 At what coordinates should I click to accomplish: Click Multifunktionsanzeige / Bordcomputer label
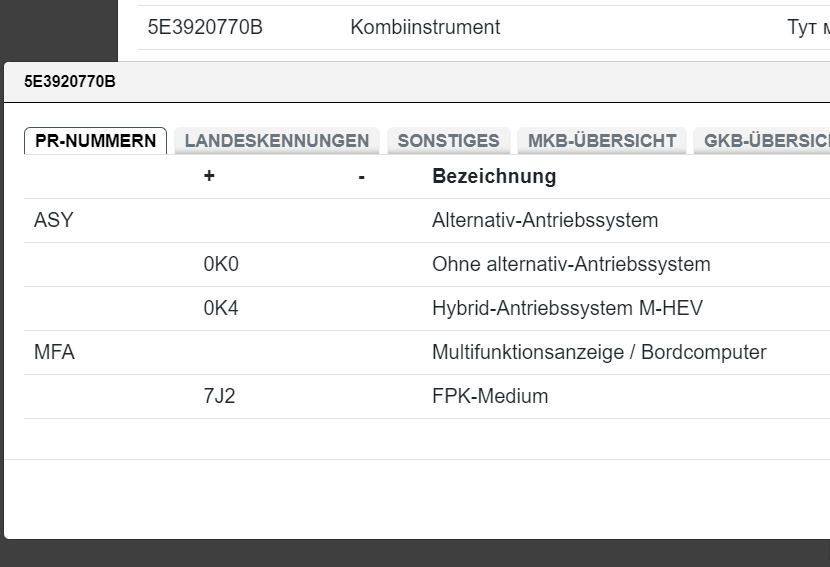tap(599, 353)
